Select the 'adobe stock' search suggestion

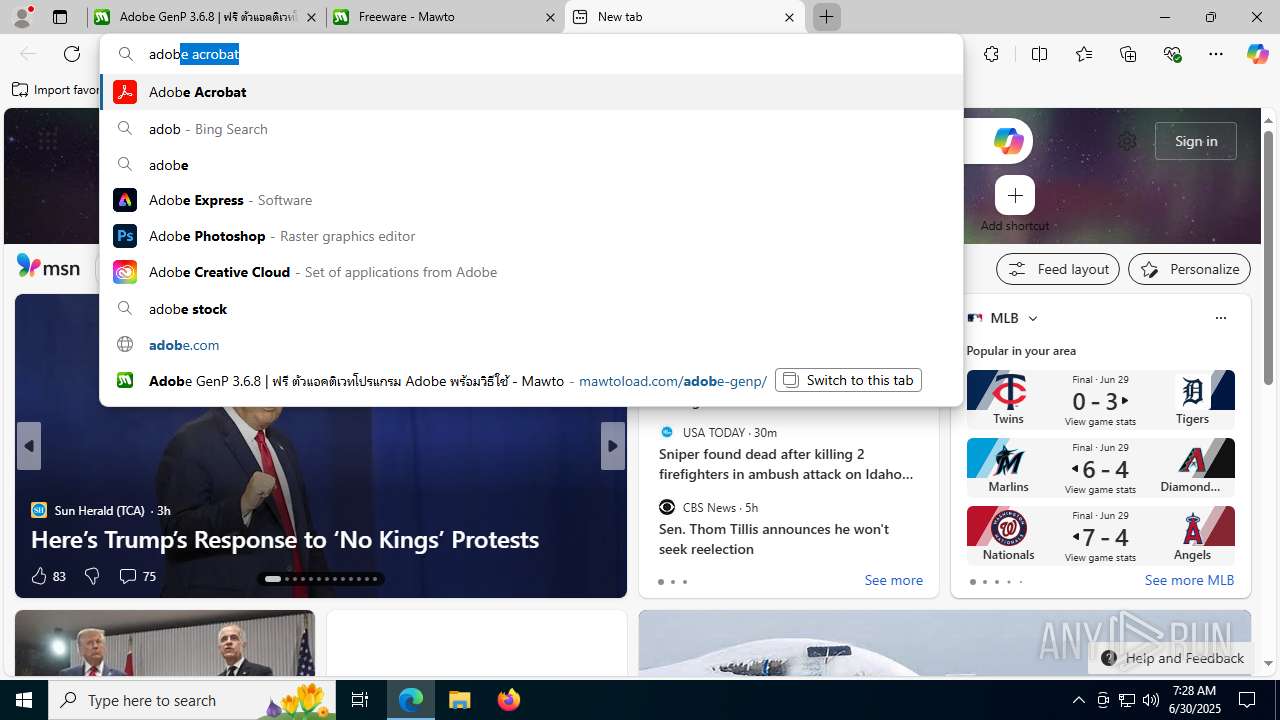[x=531, y=309]
